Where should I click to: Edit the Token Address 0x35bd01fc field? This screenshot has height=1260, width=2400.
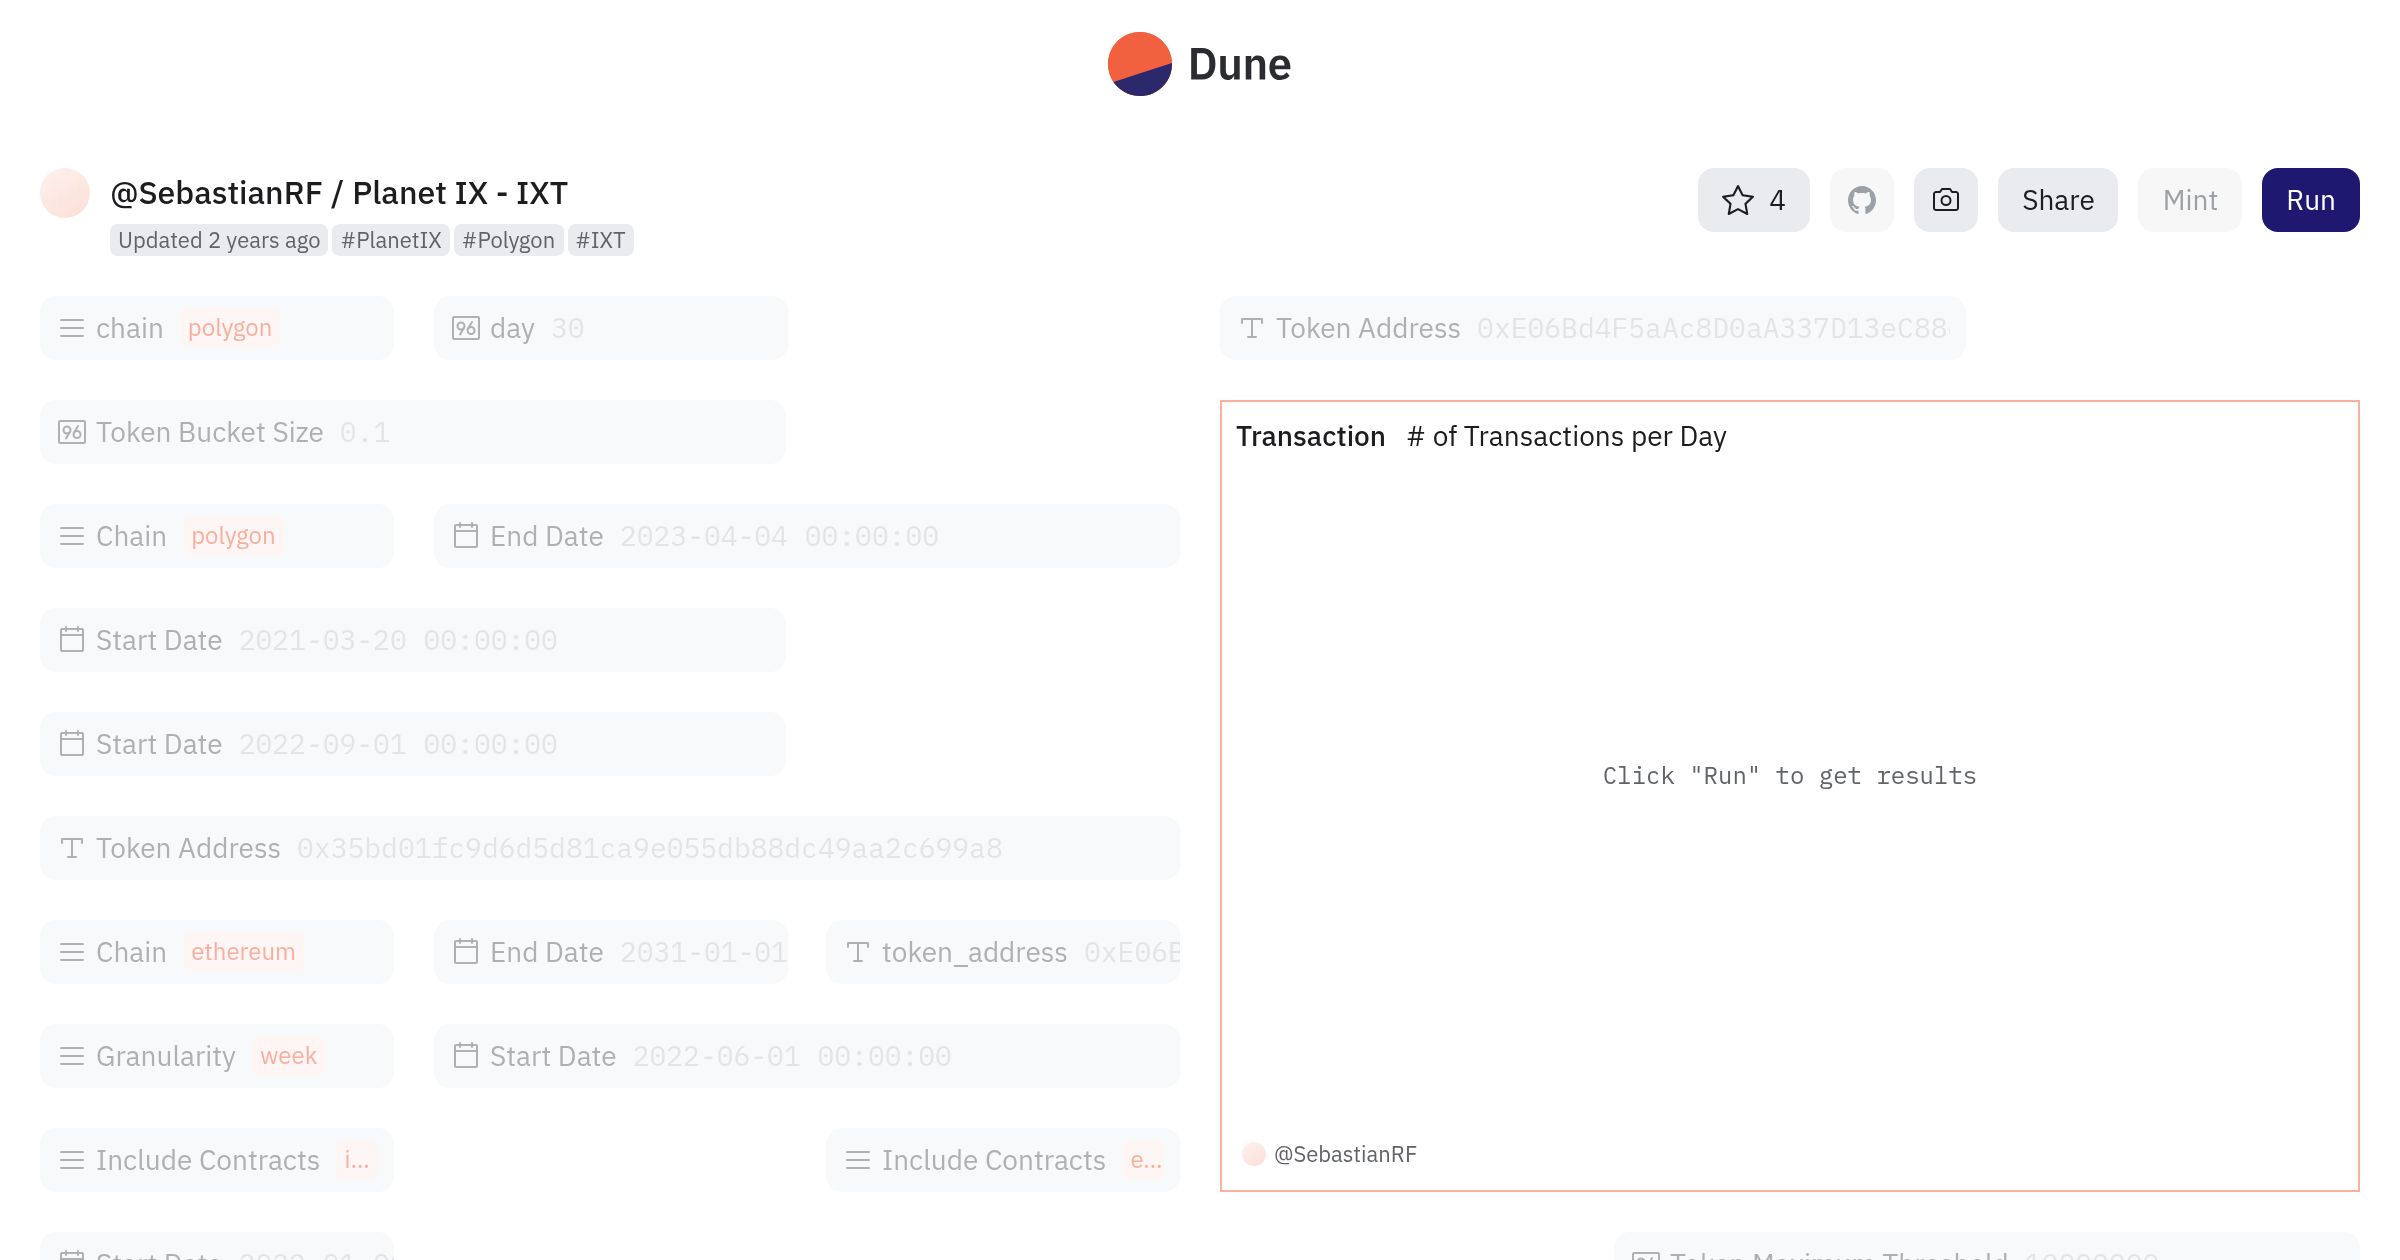(x=610, y=848)
